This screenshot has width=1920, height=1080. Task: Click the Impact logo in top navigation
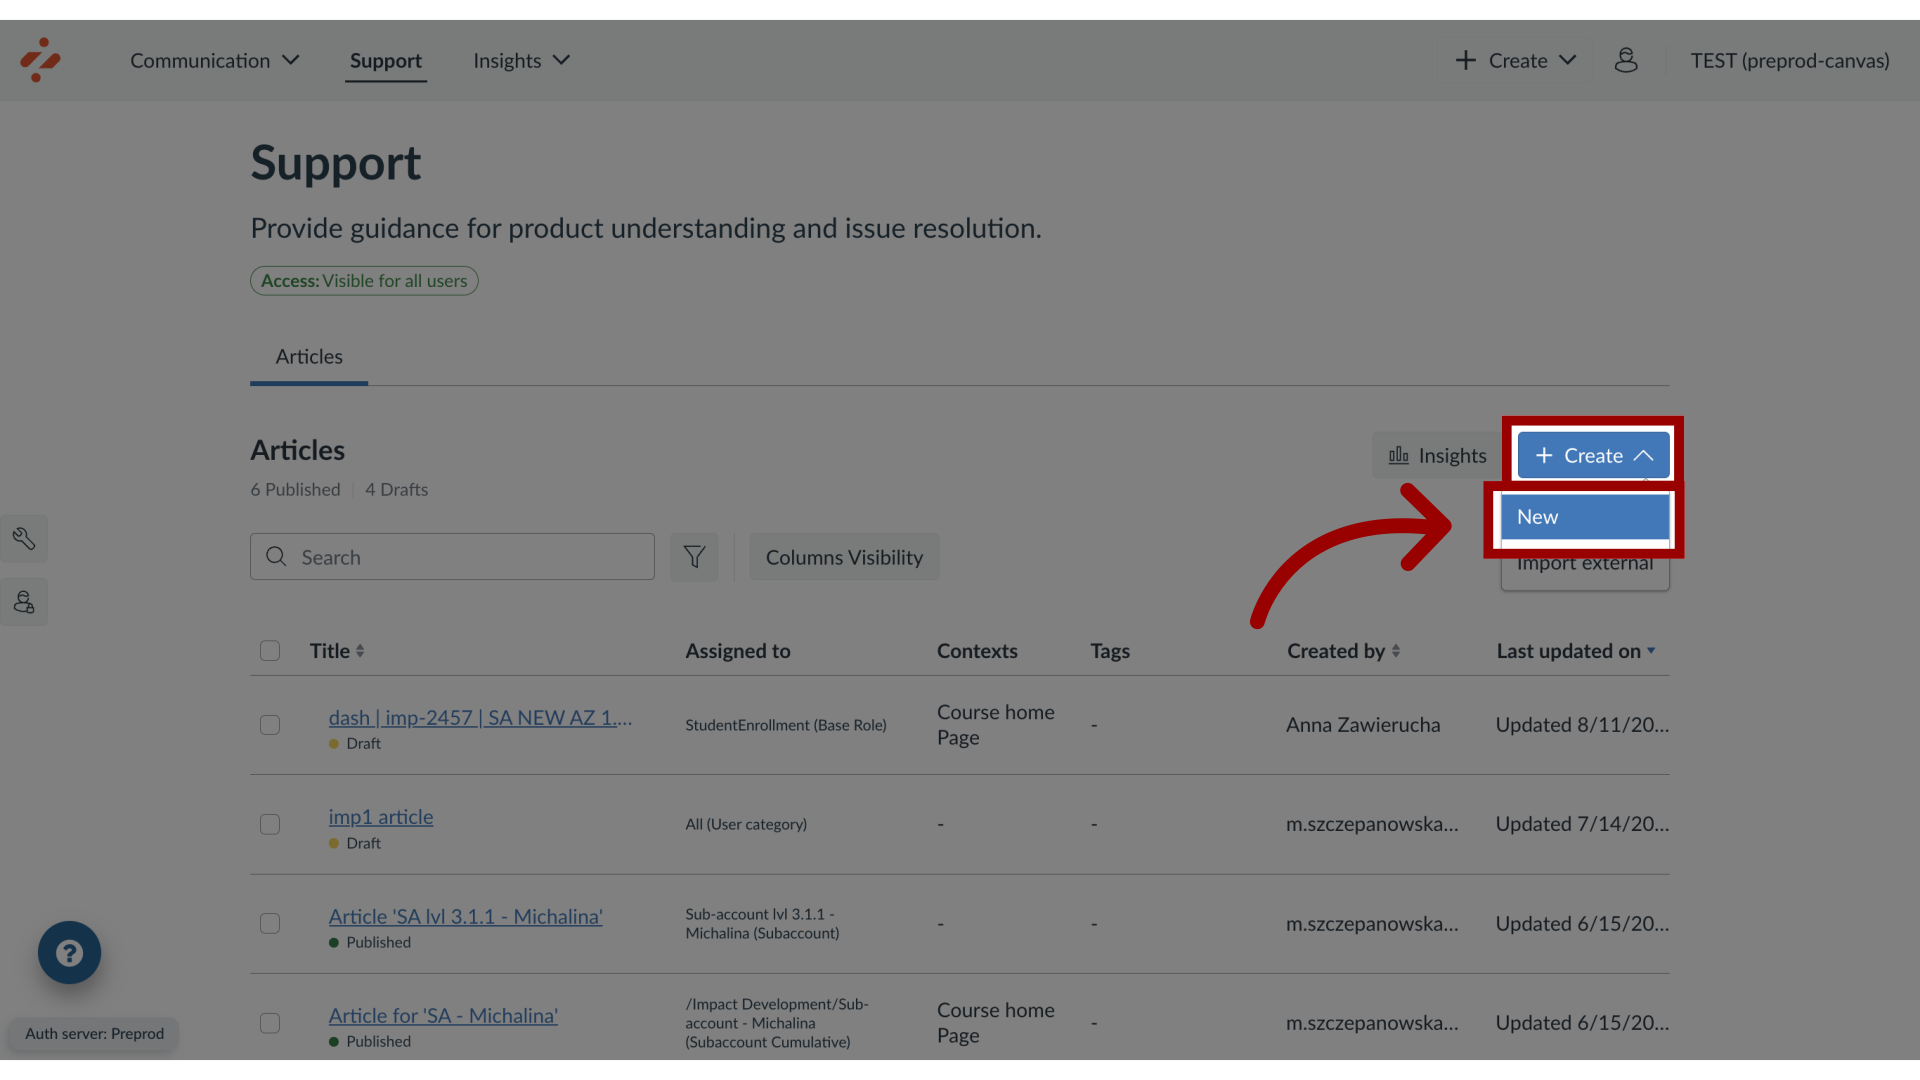point(40,60)
